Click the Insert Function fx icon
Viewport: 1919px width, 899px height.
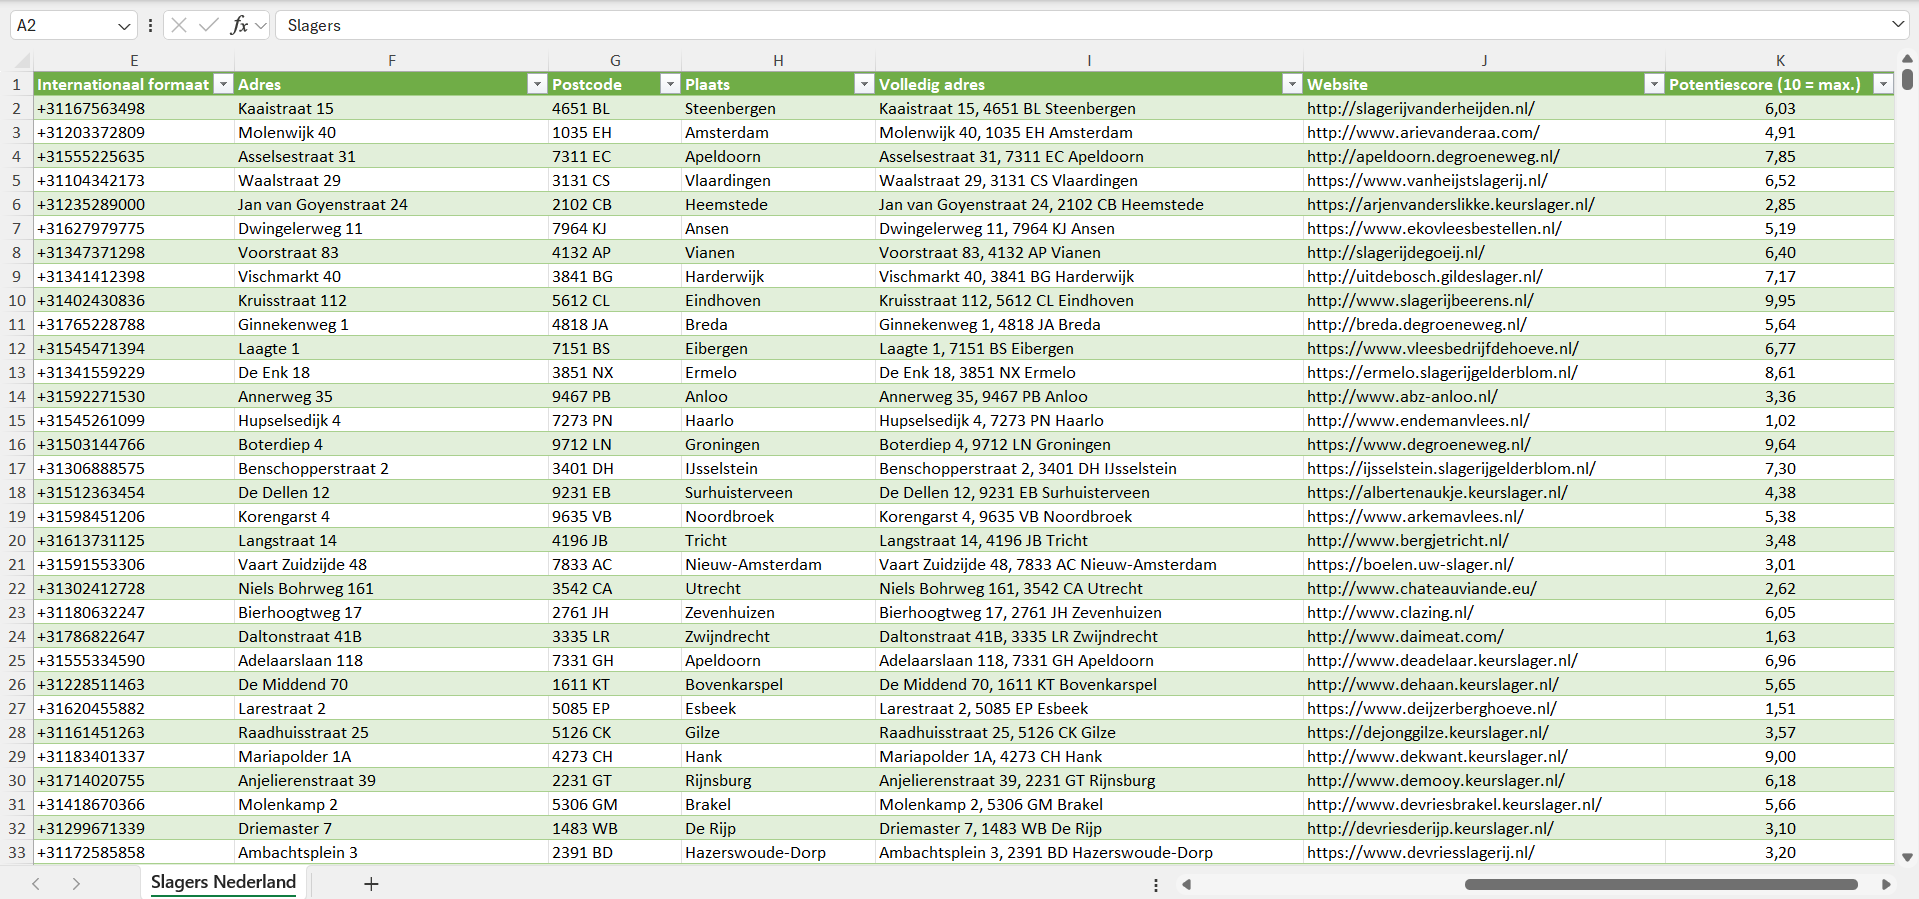point(239,25)
